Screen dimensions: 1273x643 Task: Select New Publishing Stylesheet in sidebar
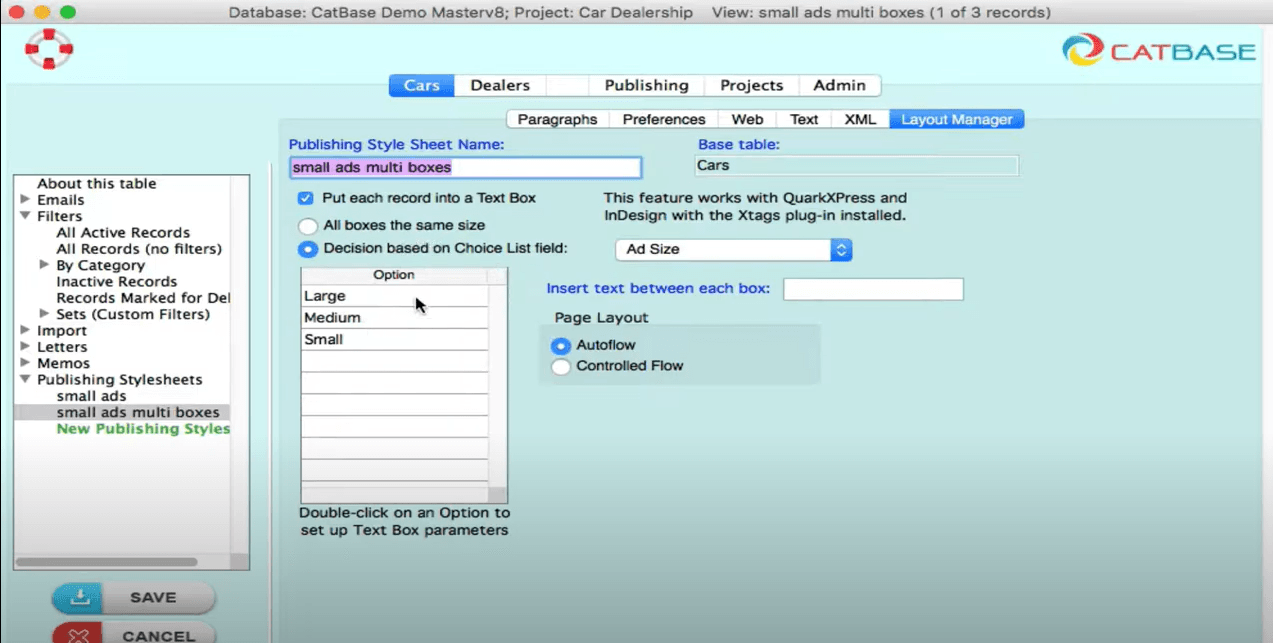[143, 428]
